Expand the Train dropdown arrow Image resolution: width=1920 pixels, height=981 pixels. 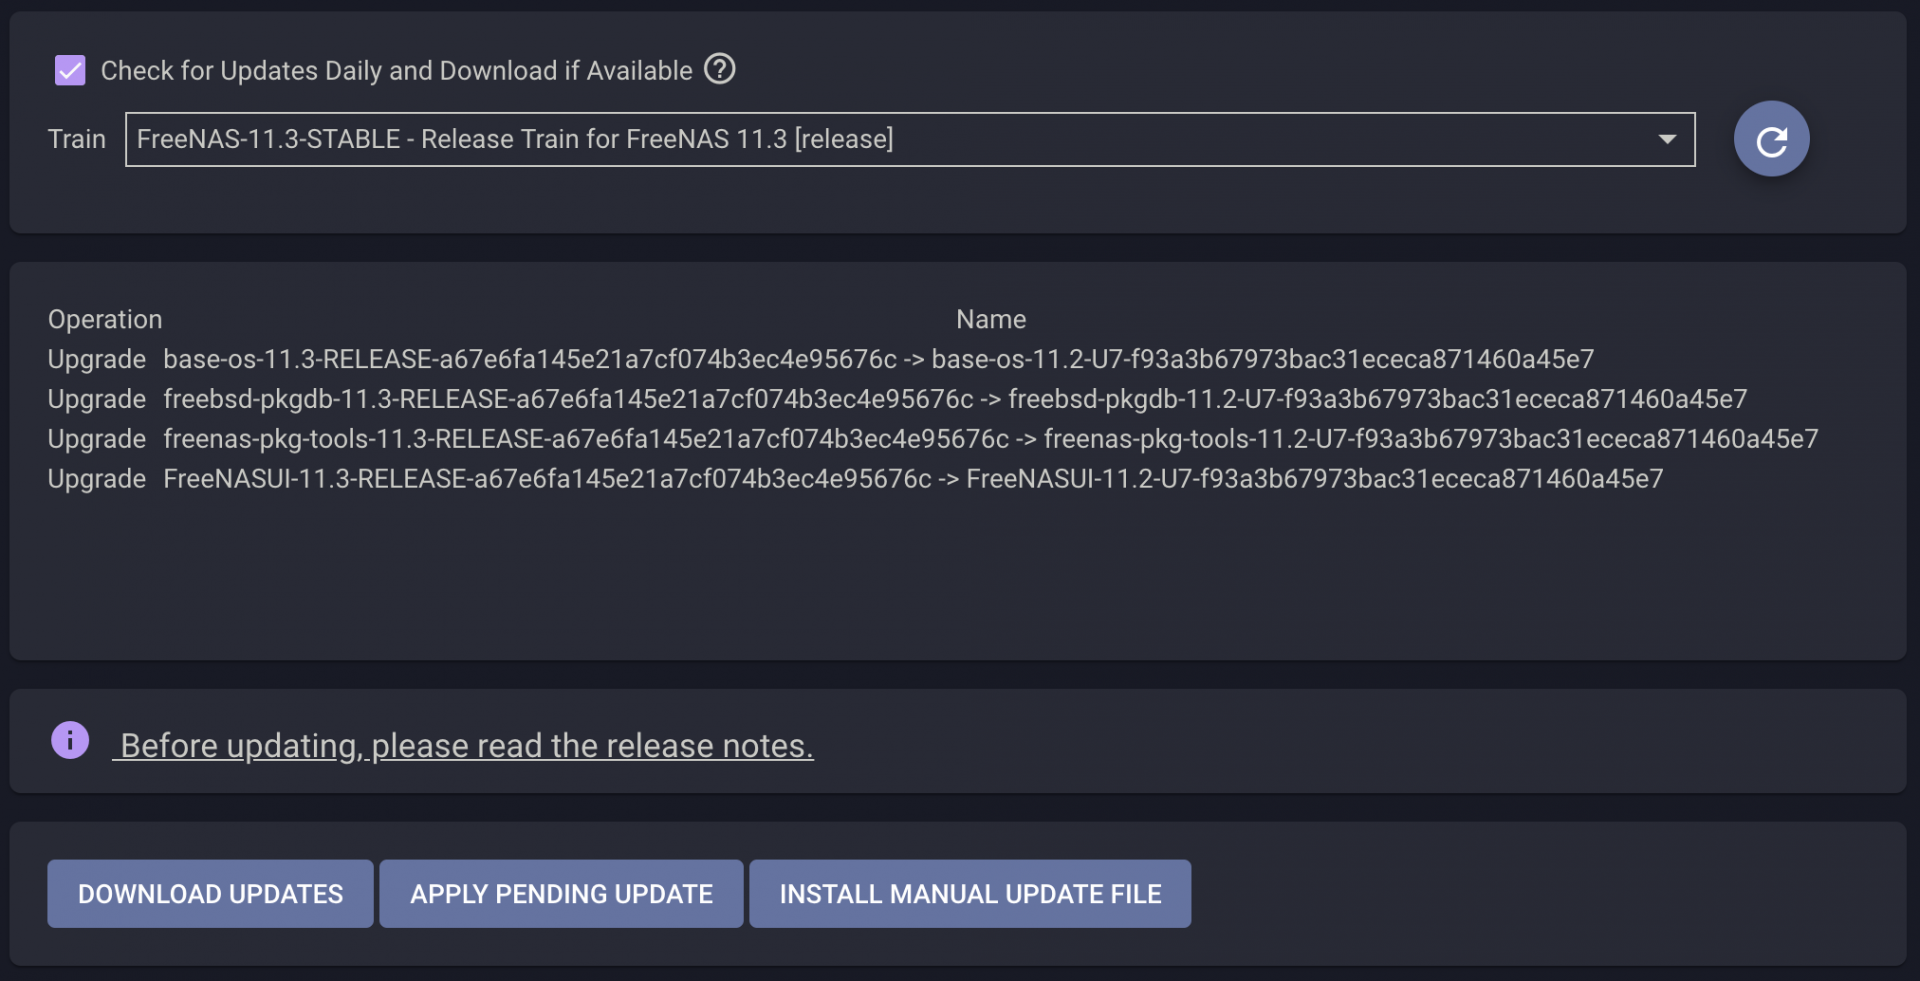pyautogui.click(x=1667, y=139)
